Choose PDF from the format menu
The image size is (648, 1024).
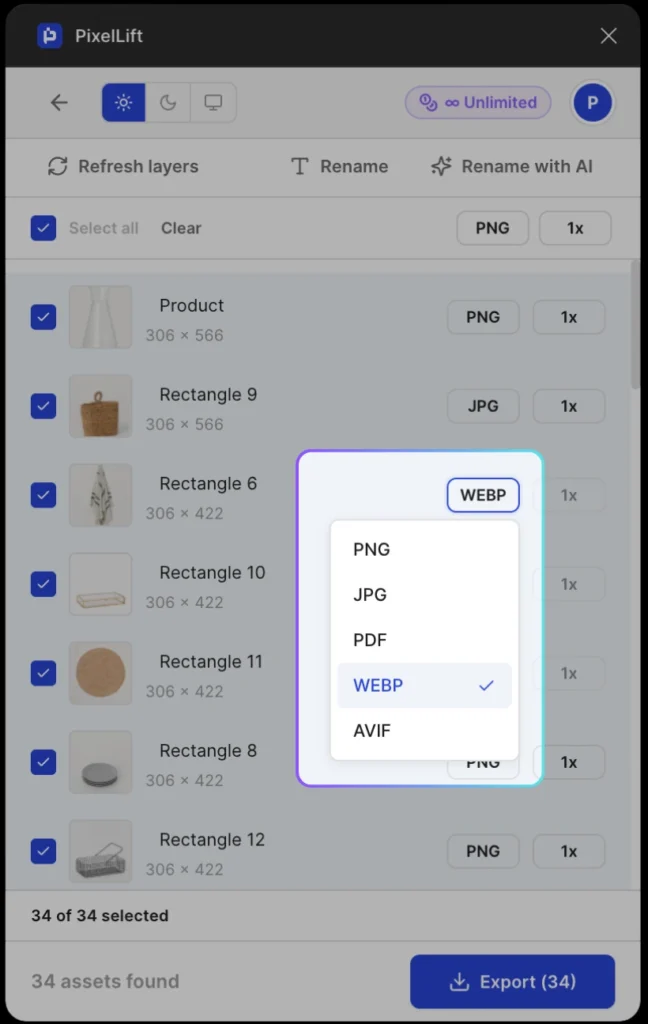tap(425, 640)
